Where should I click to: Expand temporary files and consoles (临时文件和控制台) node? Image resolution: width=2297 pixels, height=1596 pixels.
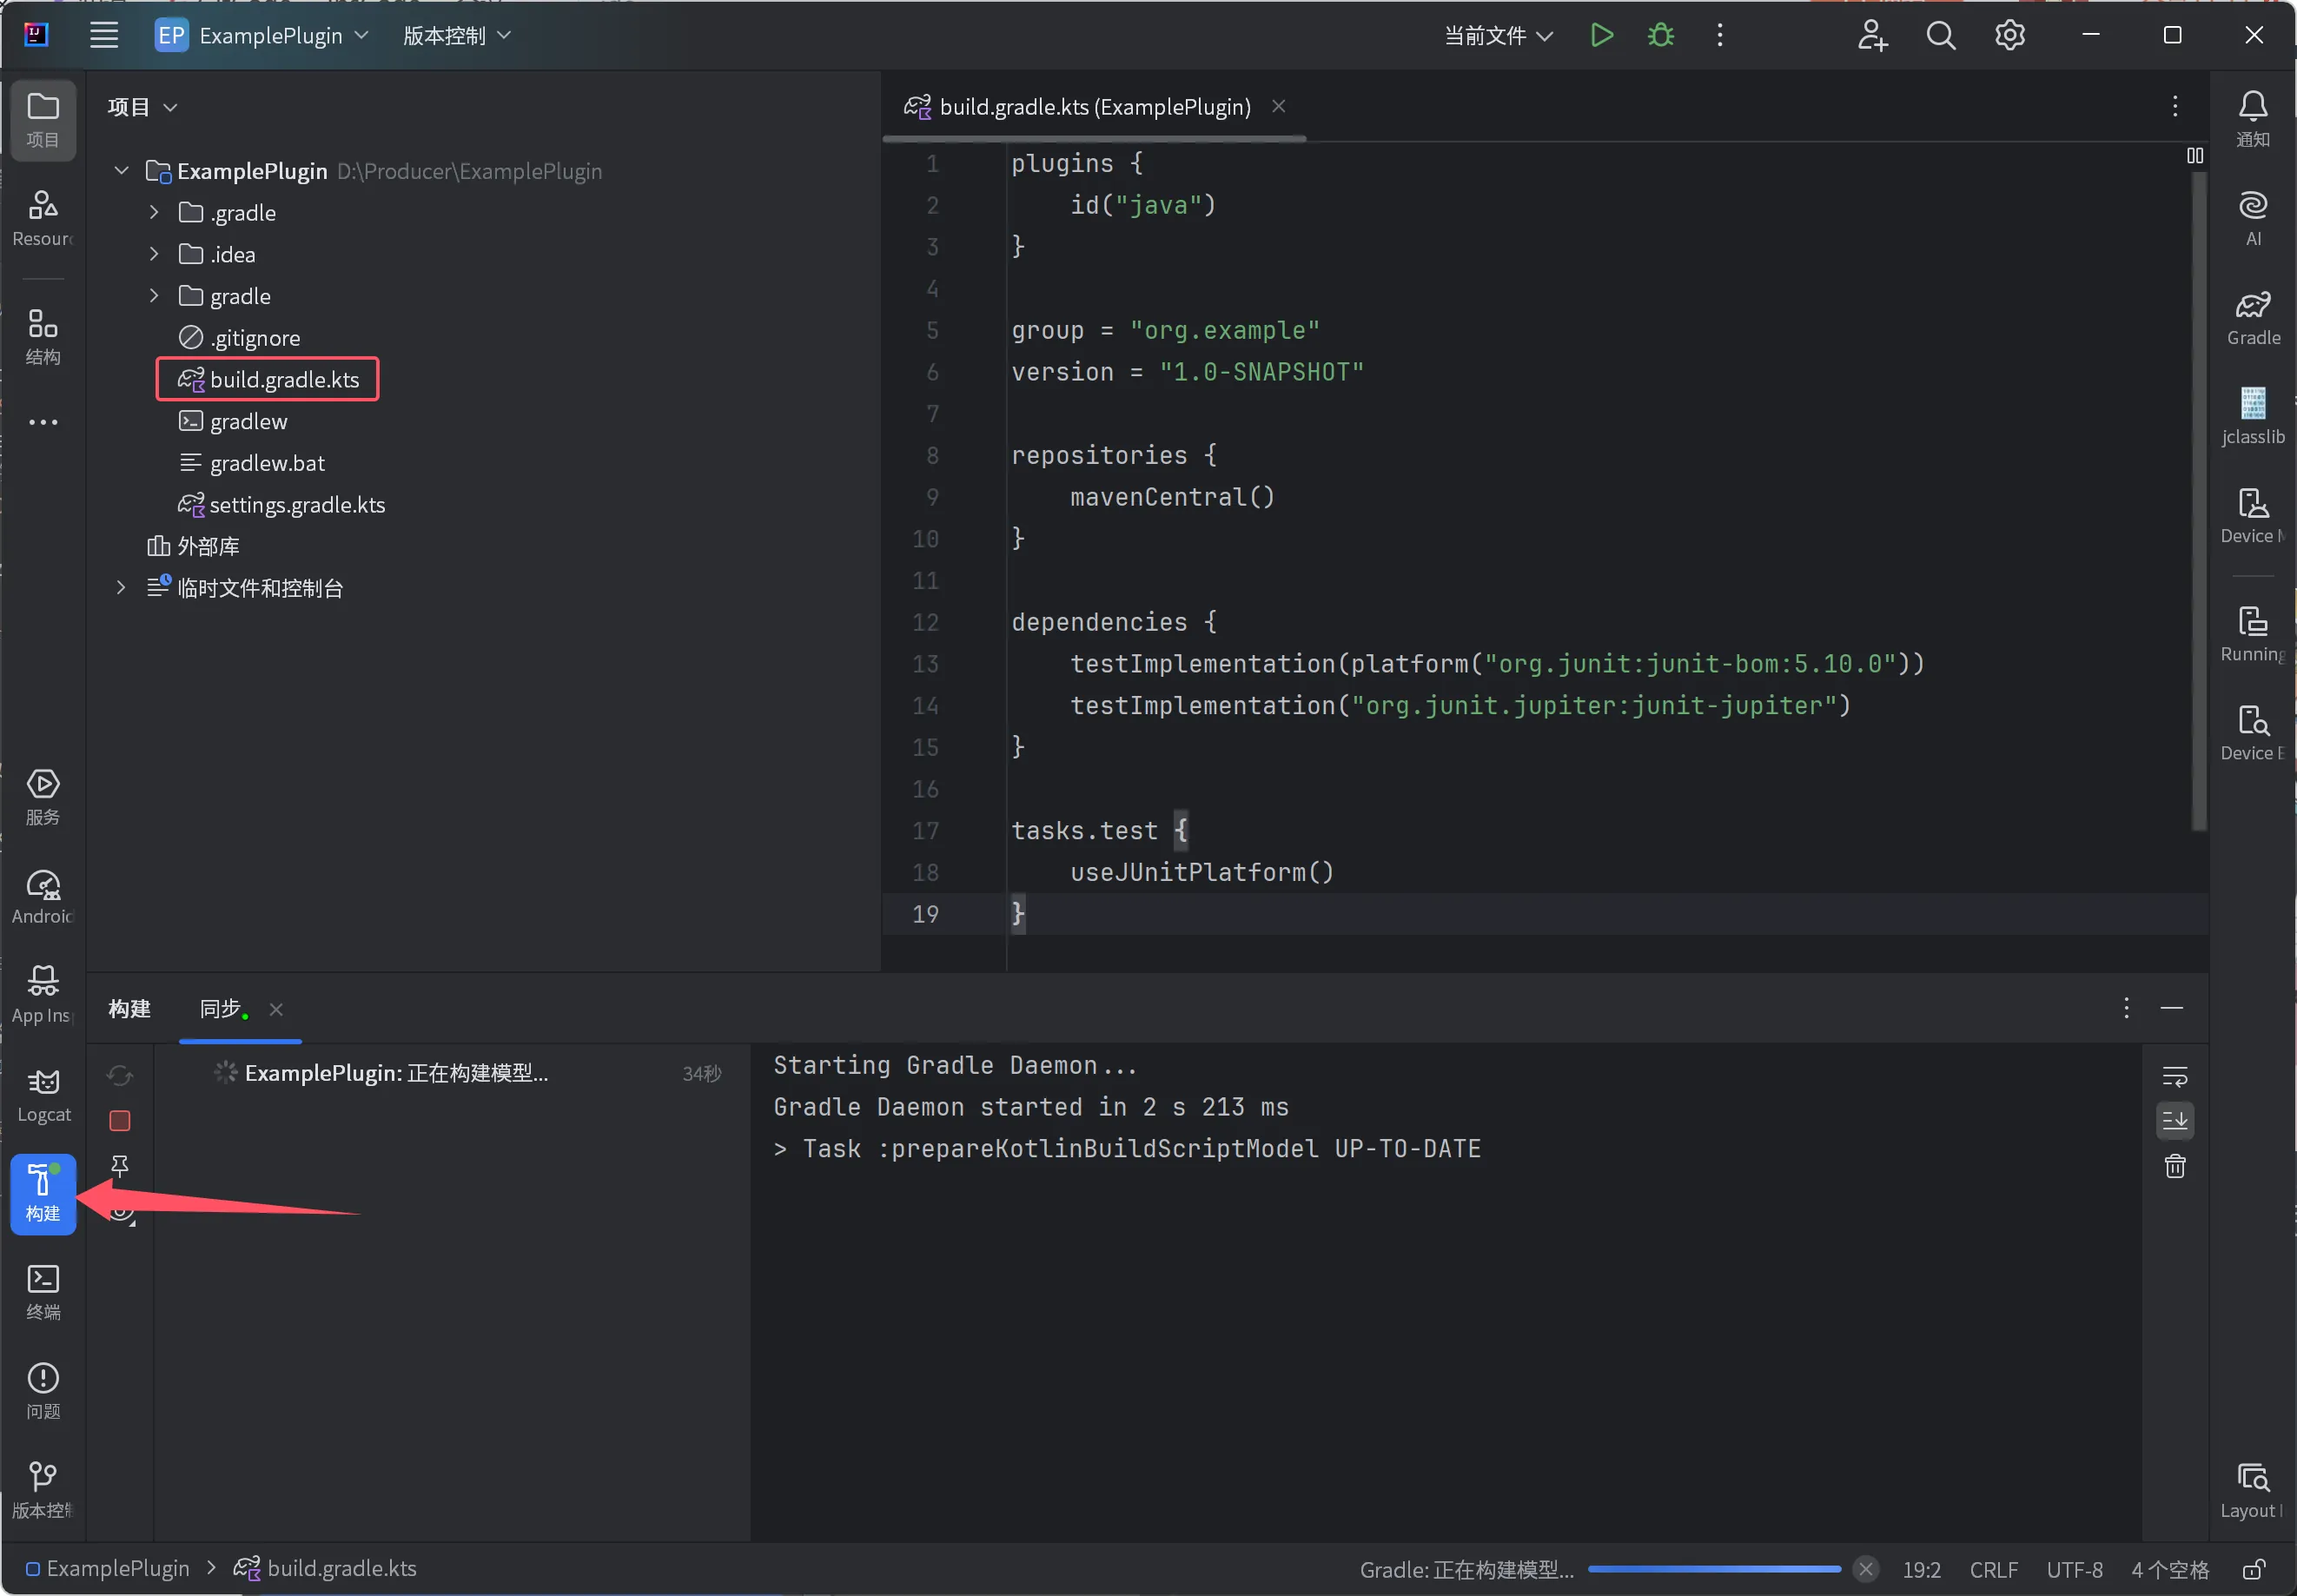(x=121, y=588)
